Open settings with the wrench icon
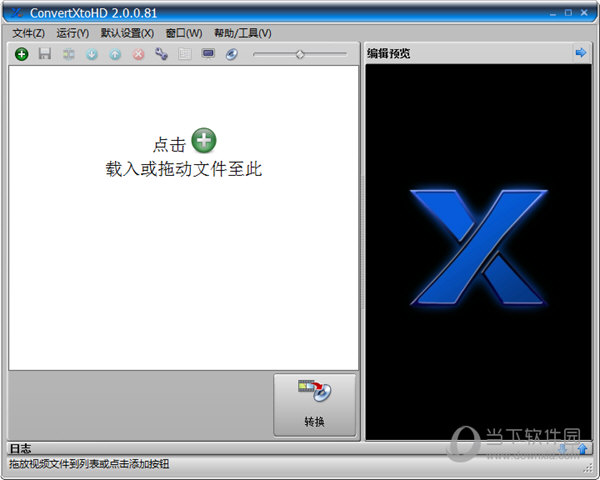The width and height of the screenshot is (600, 480). tap(161, 54)
